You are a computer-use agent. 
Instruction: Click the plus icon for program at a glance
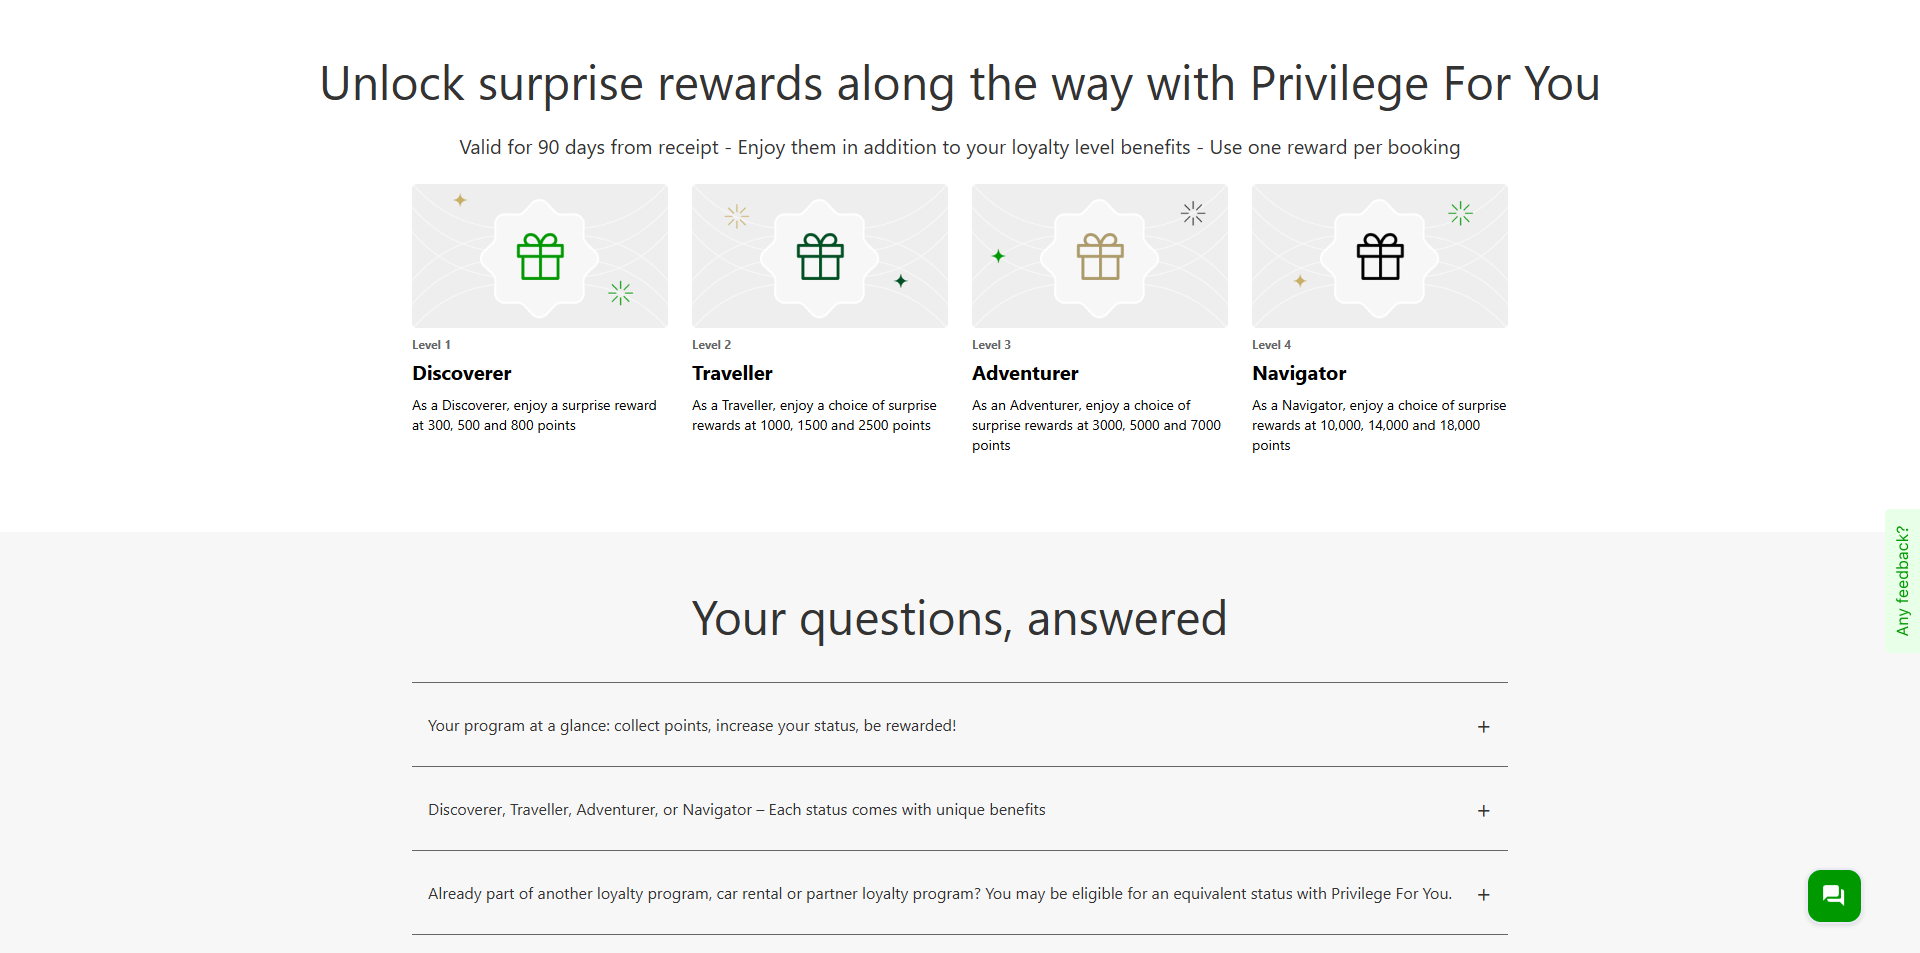point(1484,727)
